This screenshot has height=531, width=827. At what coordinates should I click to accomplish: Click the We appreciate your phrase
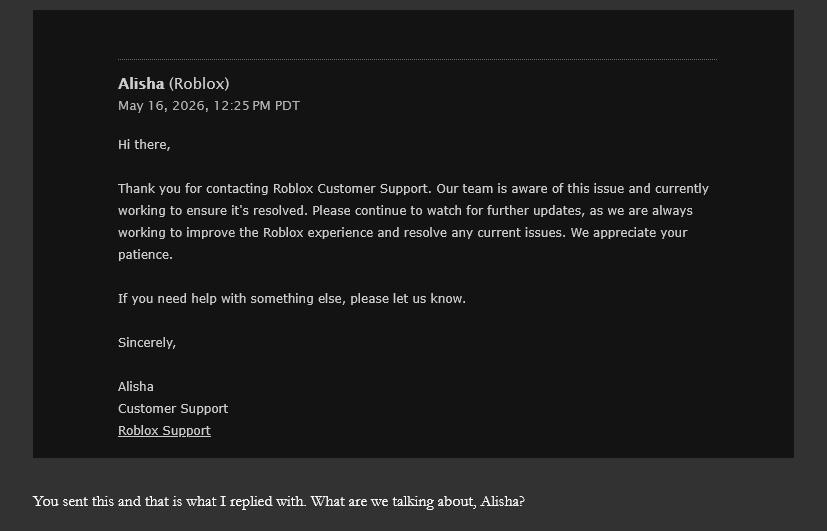point(629,233)
